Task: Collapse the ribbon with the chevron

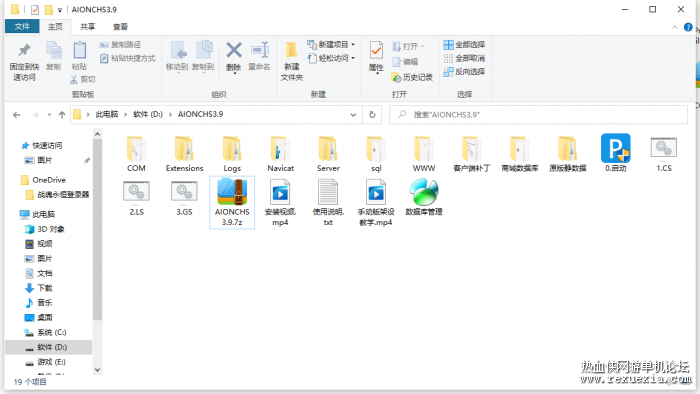Action: pyautogui.click(x=675, y=27)
